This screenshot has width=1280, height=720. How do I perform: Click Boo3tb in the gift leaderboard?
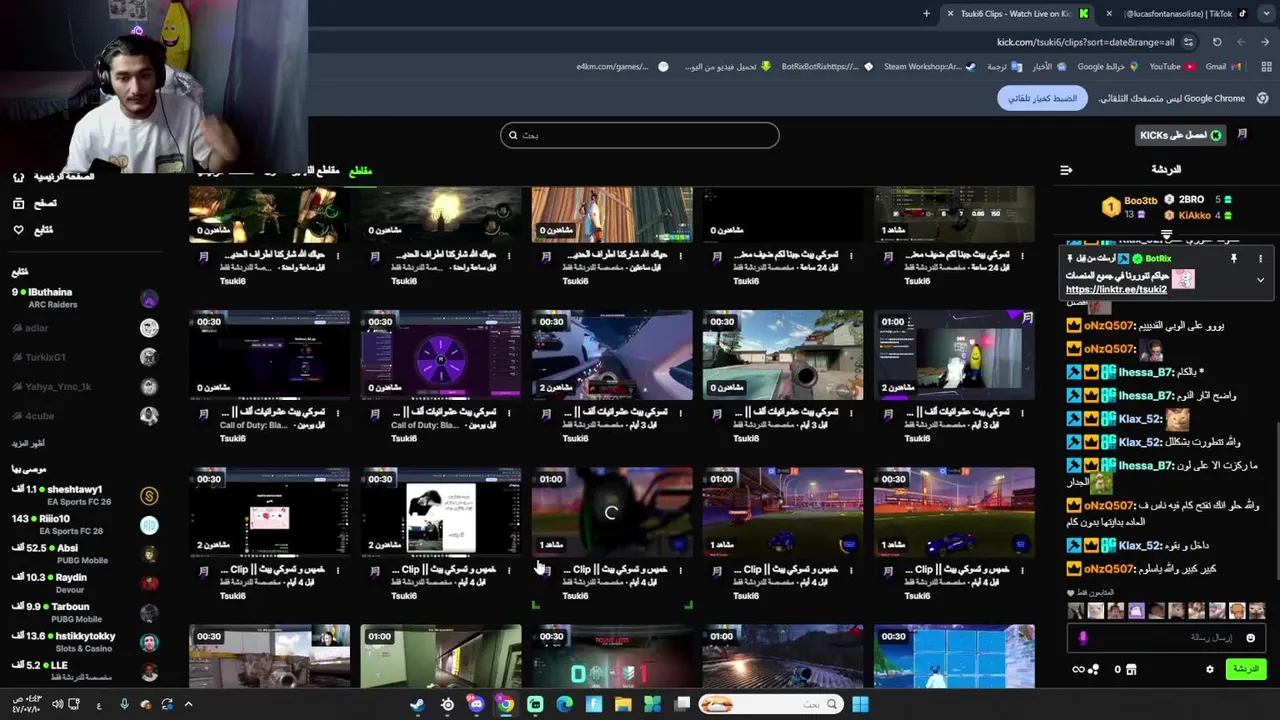pos(1141,201)
